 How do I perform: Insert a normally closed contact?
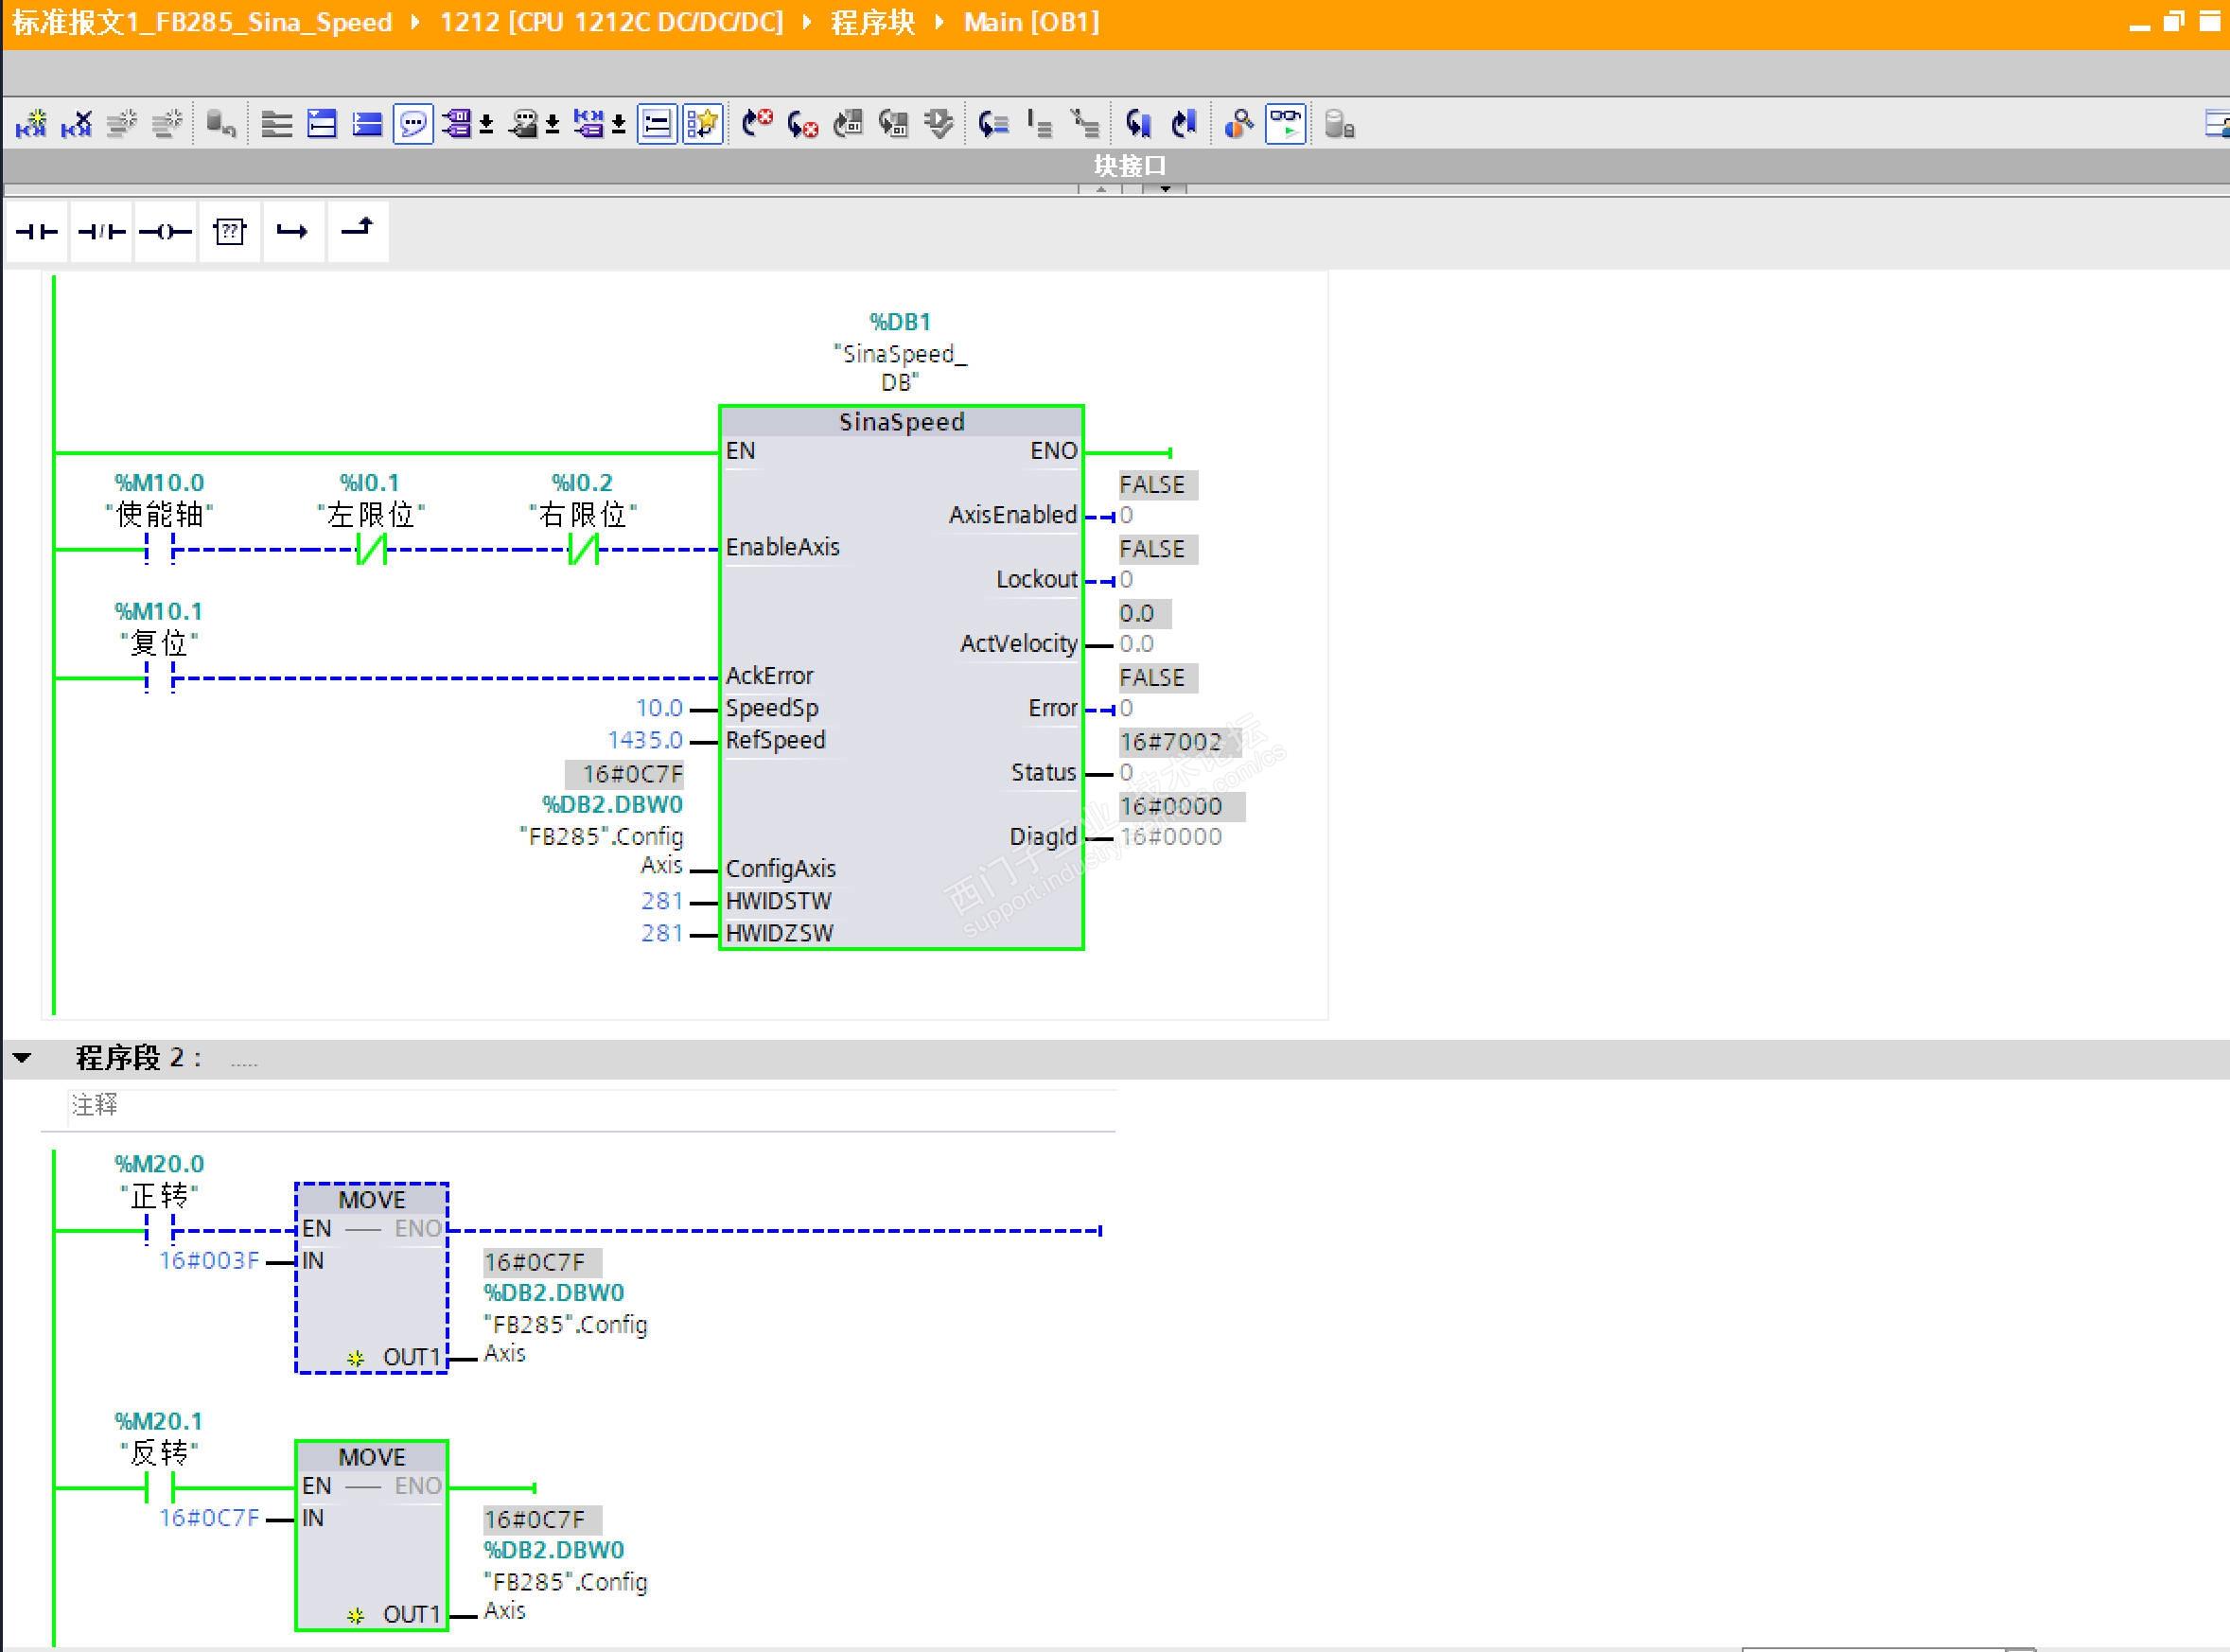(x=101, y=232)
